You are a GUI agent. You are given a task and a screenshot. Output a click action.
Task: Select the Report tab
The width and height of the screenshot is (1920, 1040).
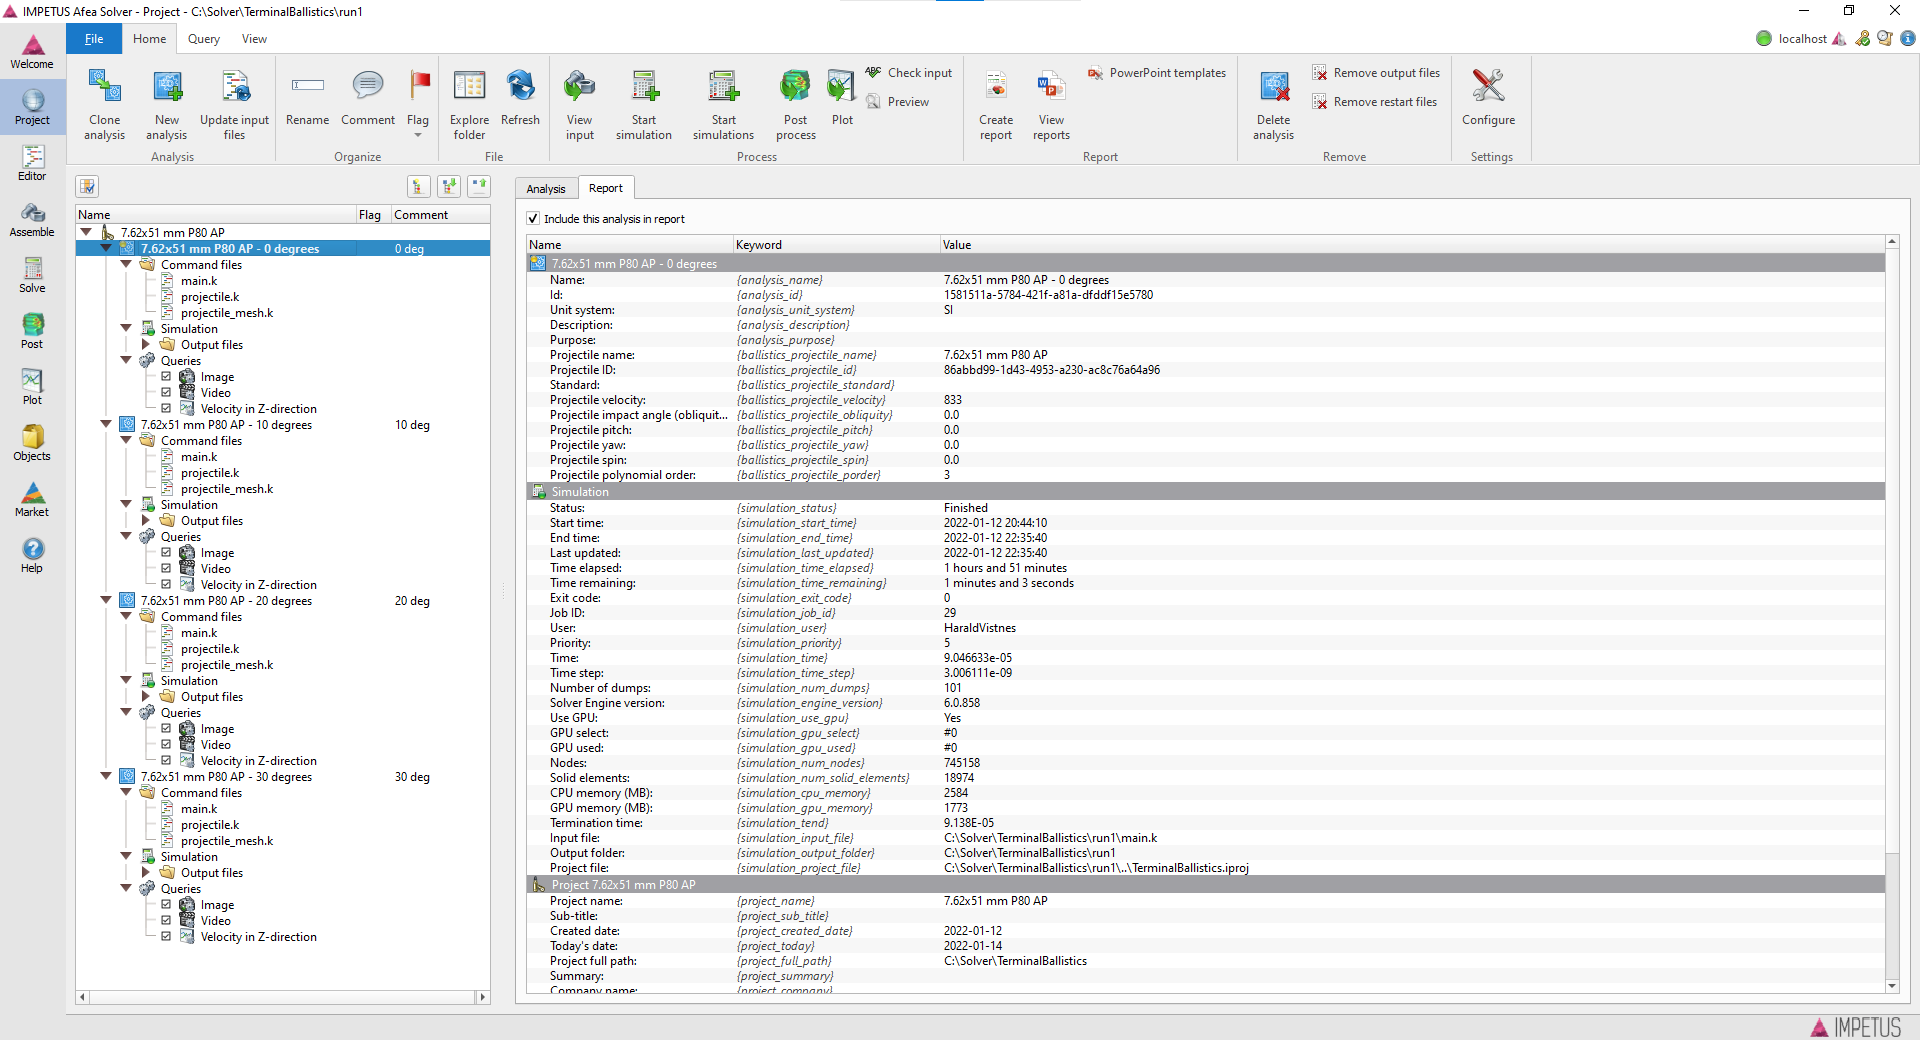coord(605,188)
